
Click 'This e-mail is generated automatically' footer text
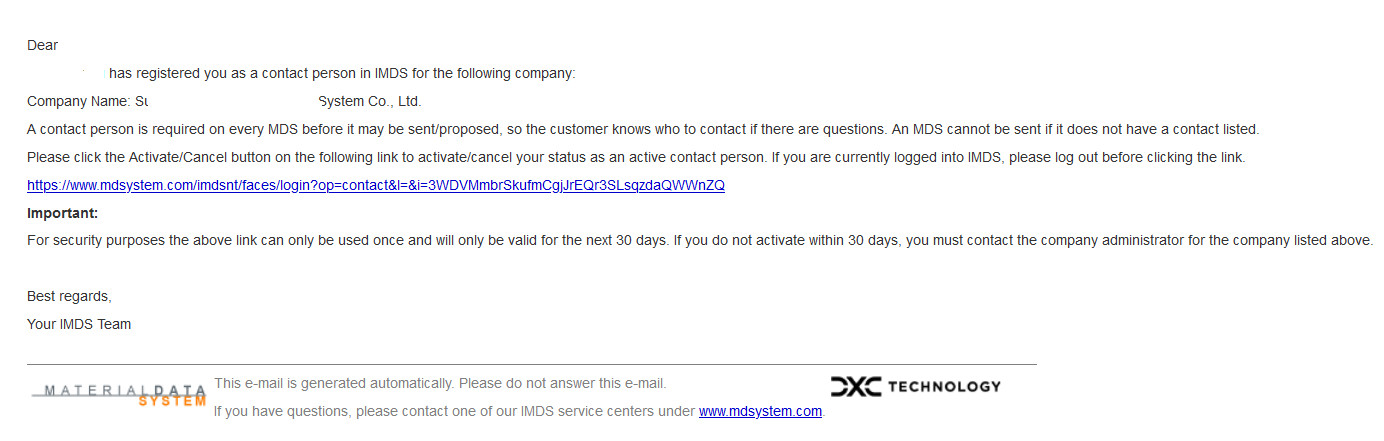click(x=440, y=383)
